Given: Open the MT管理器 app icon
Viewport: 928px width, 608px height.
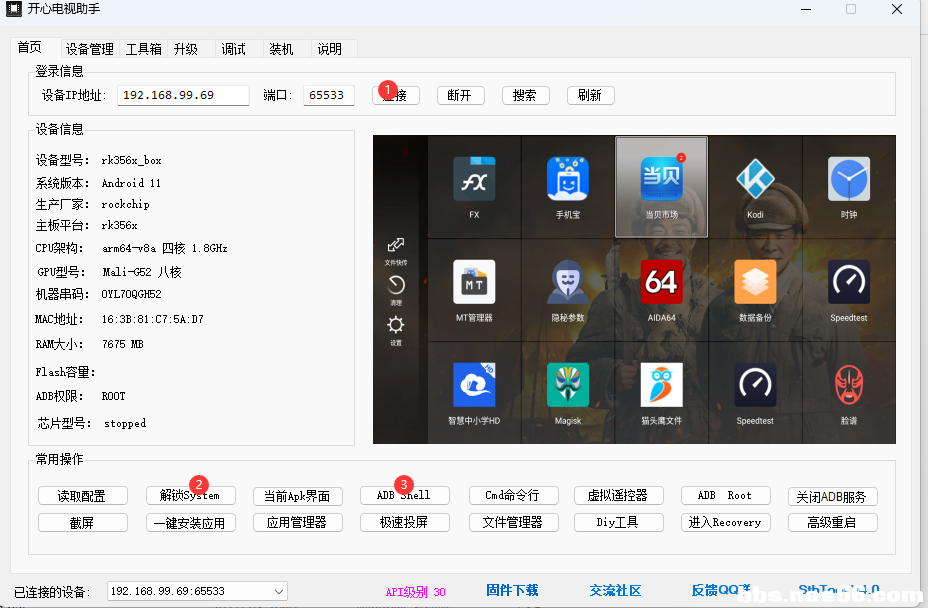Looking at the screenshot, I should coord(474,282).
